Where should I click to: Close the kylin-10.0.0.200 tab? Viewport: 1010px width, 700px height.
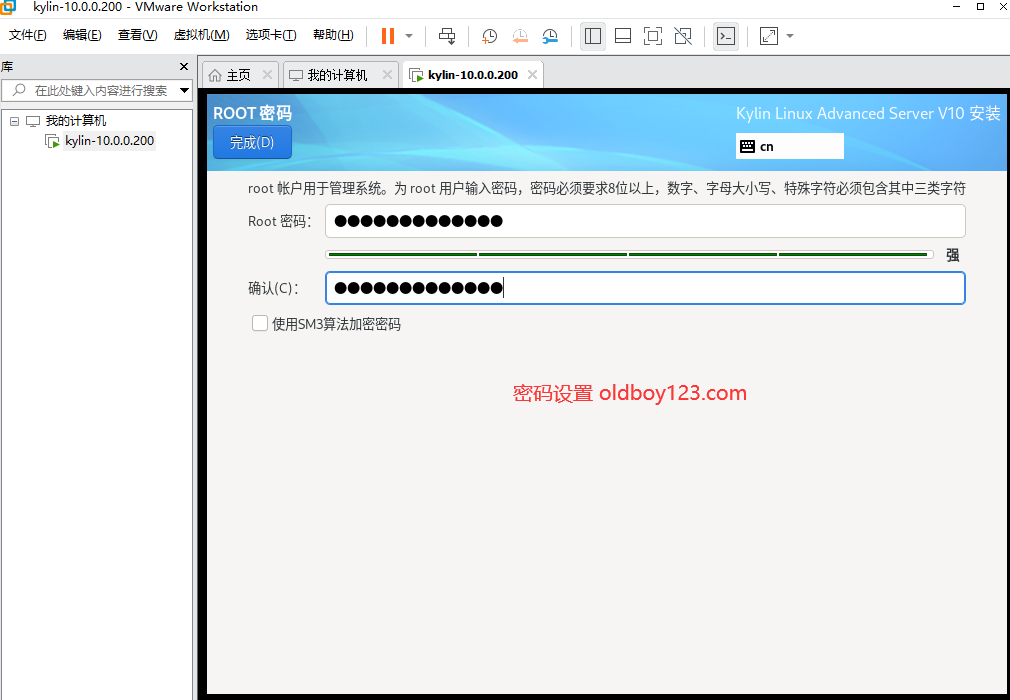pos(533,75)
